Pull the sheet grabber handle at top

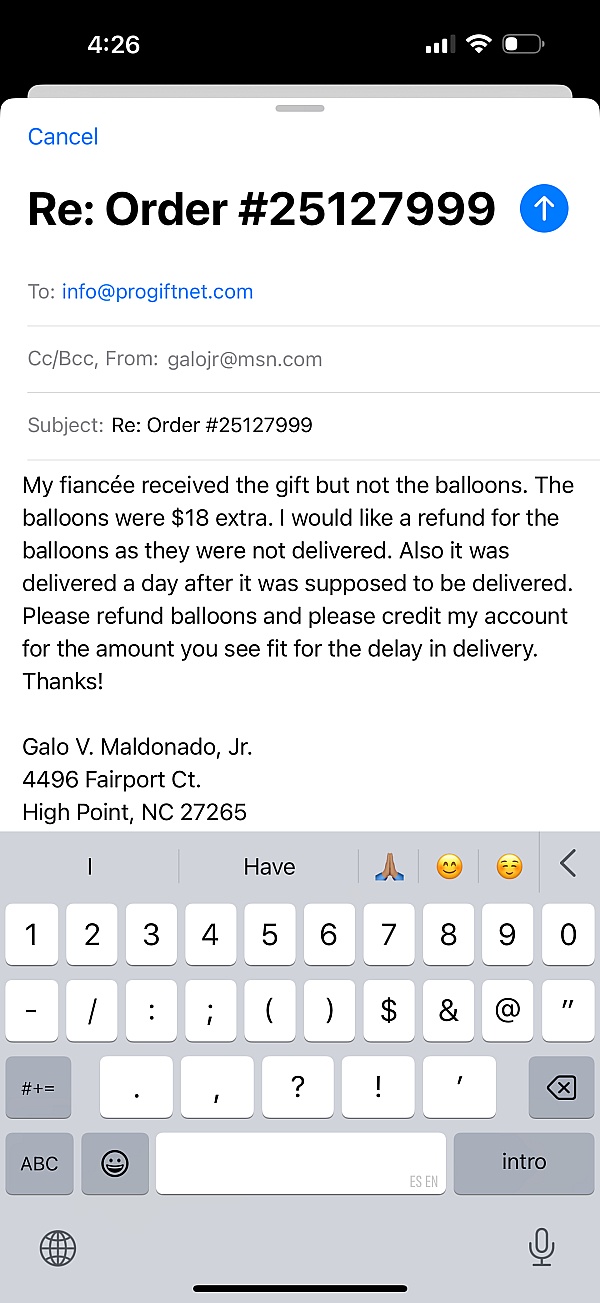300,108
